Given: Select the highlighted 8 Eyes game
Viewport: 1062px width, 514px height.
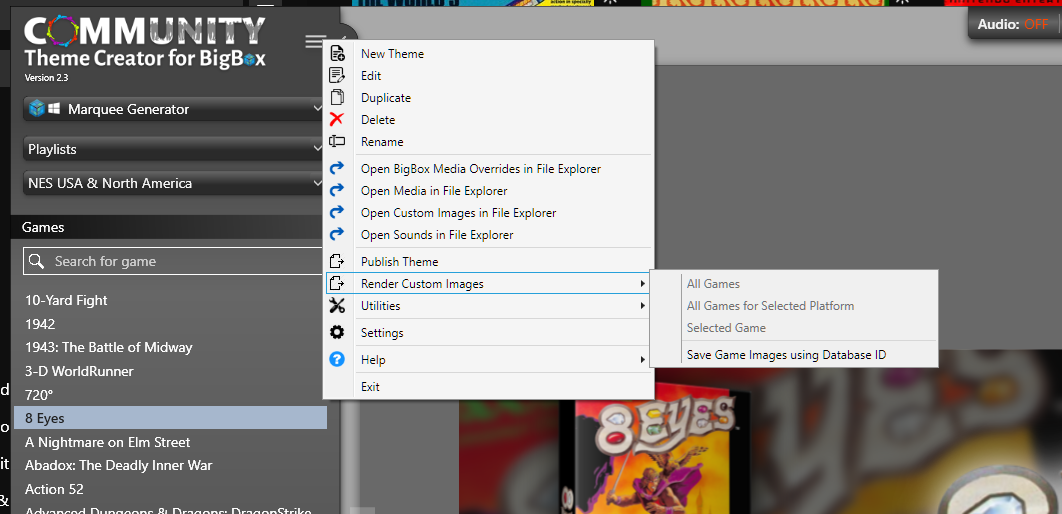Looking at the screenshot, I should tap(170, 418).
